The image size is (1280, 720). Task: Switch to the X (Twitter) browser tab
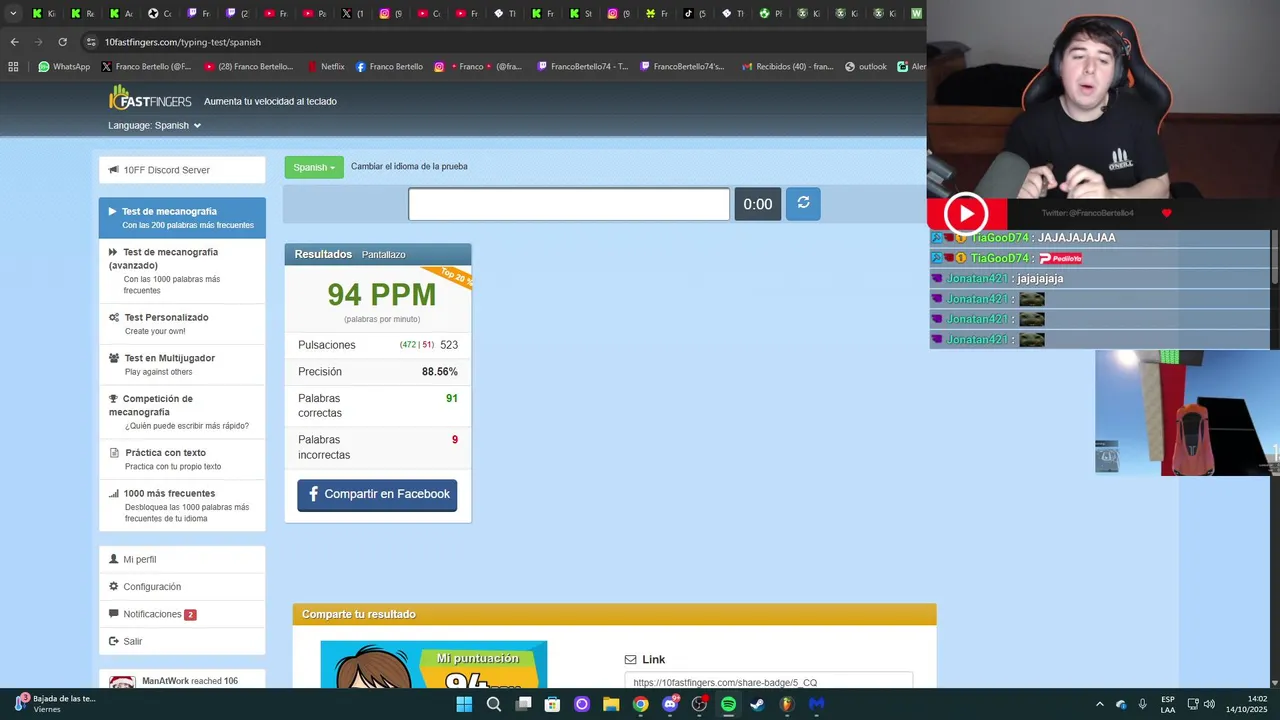pos(352,14)
